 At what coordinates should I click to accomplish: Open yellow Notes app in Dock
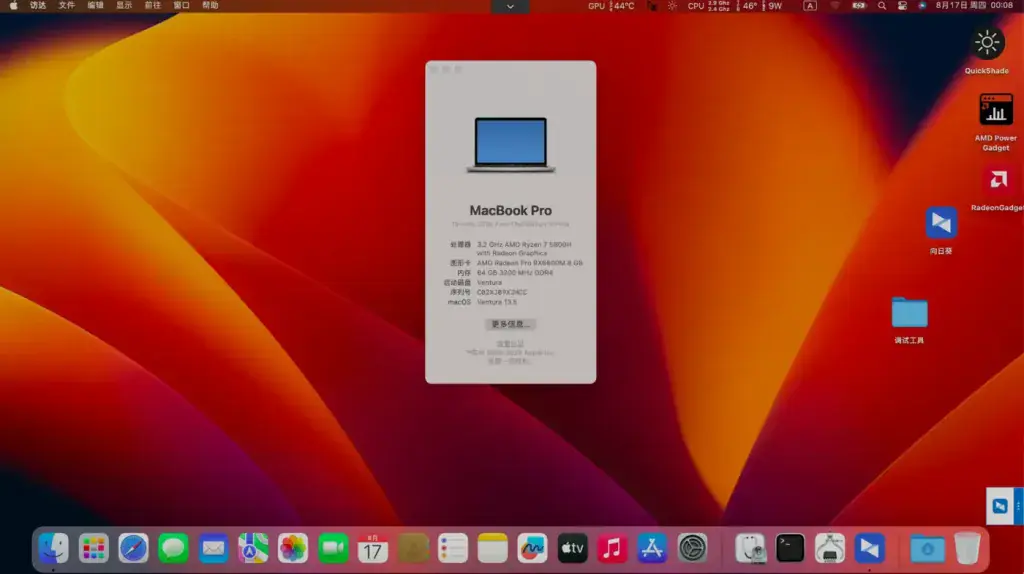tap(492, 548)
